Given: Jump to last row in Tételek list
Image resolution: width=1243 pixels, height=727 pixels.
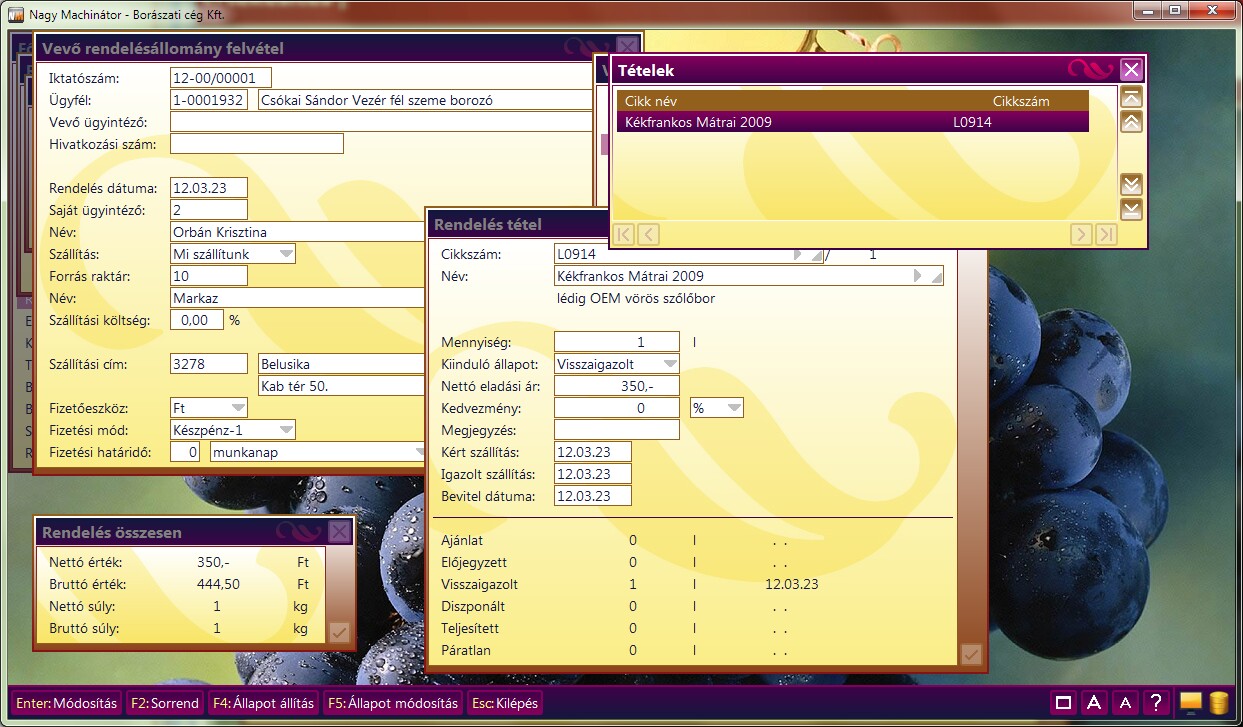Looking at the screenshot, I should pos(1131,209).
